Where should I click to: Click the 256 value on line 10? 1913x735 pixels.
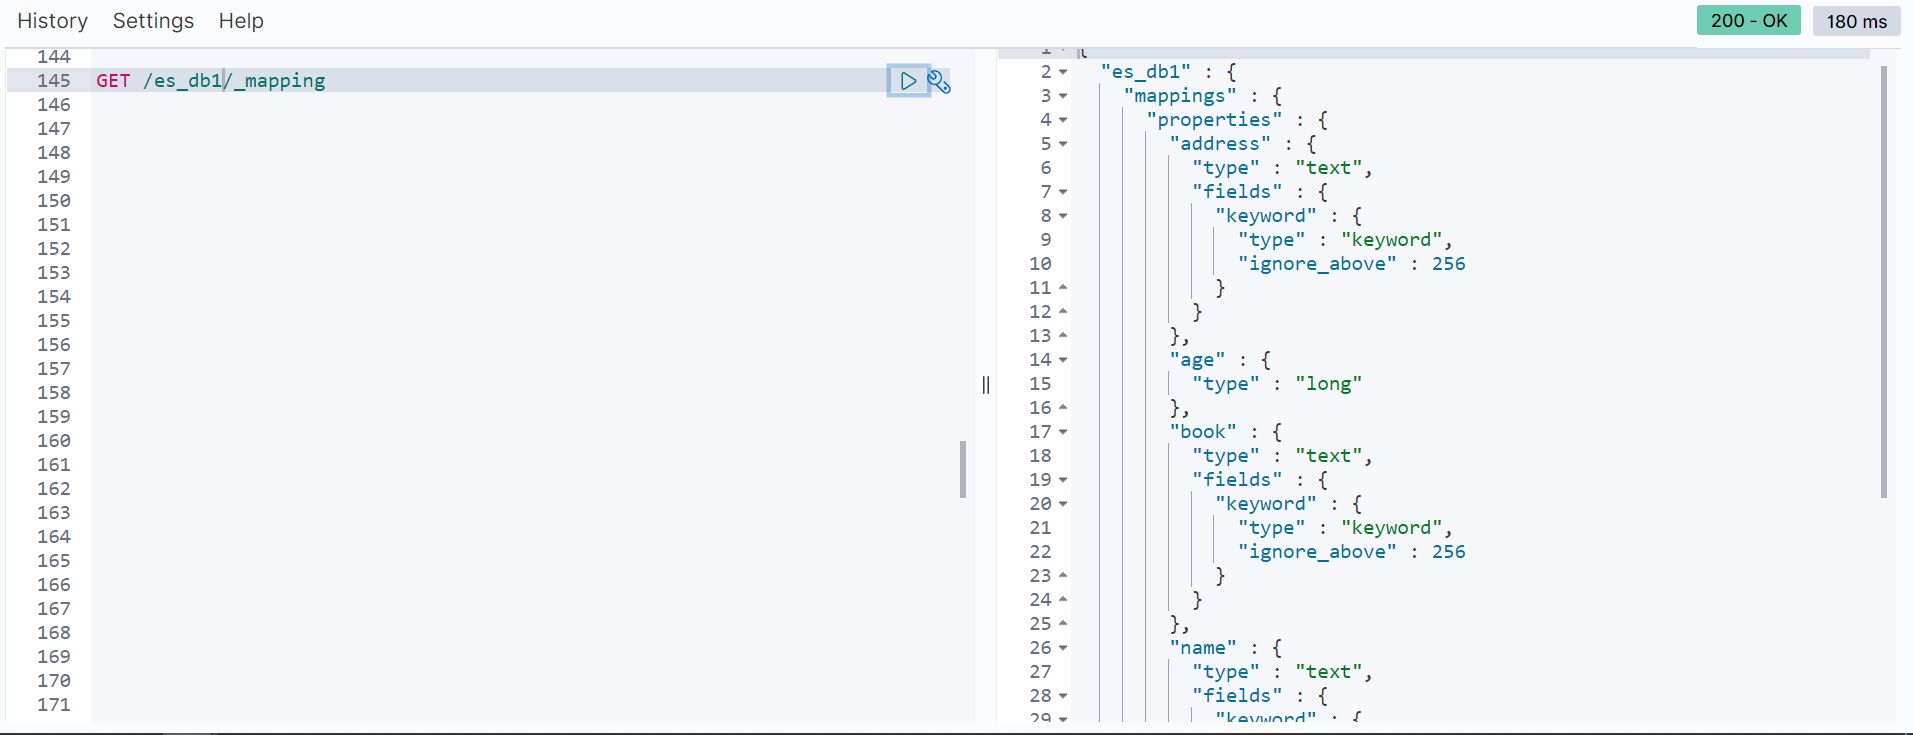click(x=1448, y=264)
